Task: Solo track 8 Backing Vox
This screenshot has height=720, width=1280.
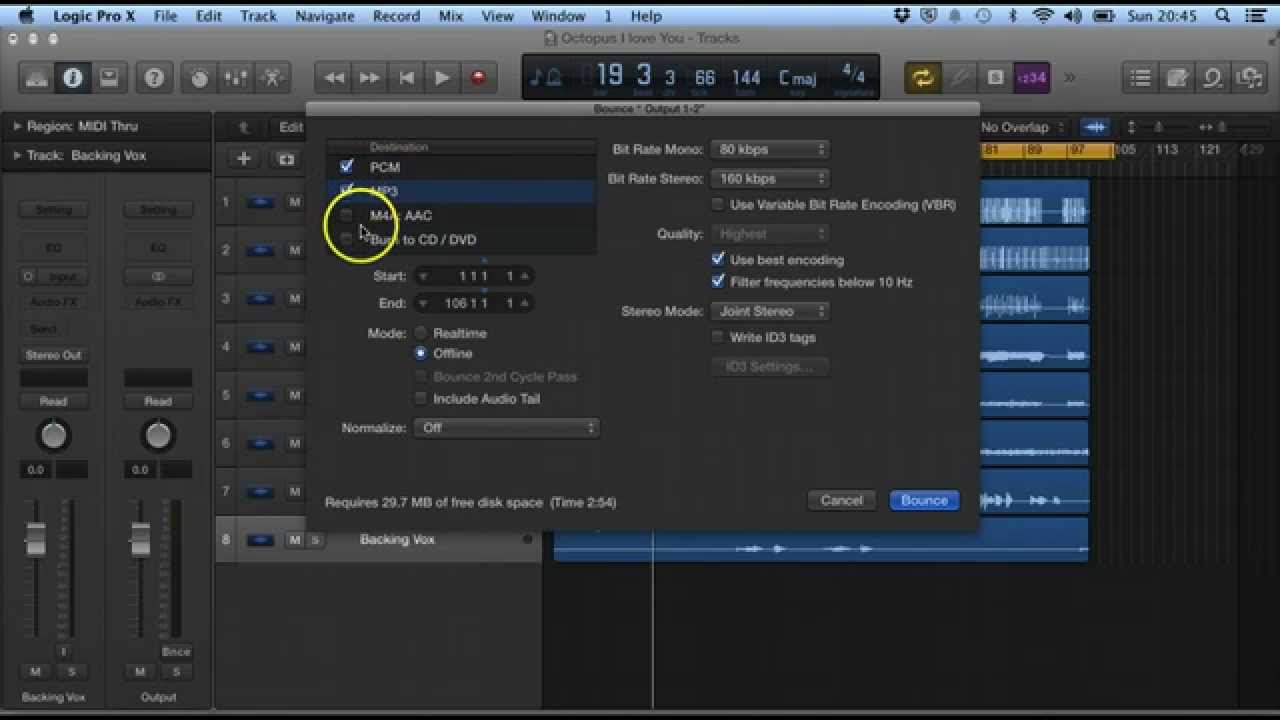Action: coord(314,540)
